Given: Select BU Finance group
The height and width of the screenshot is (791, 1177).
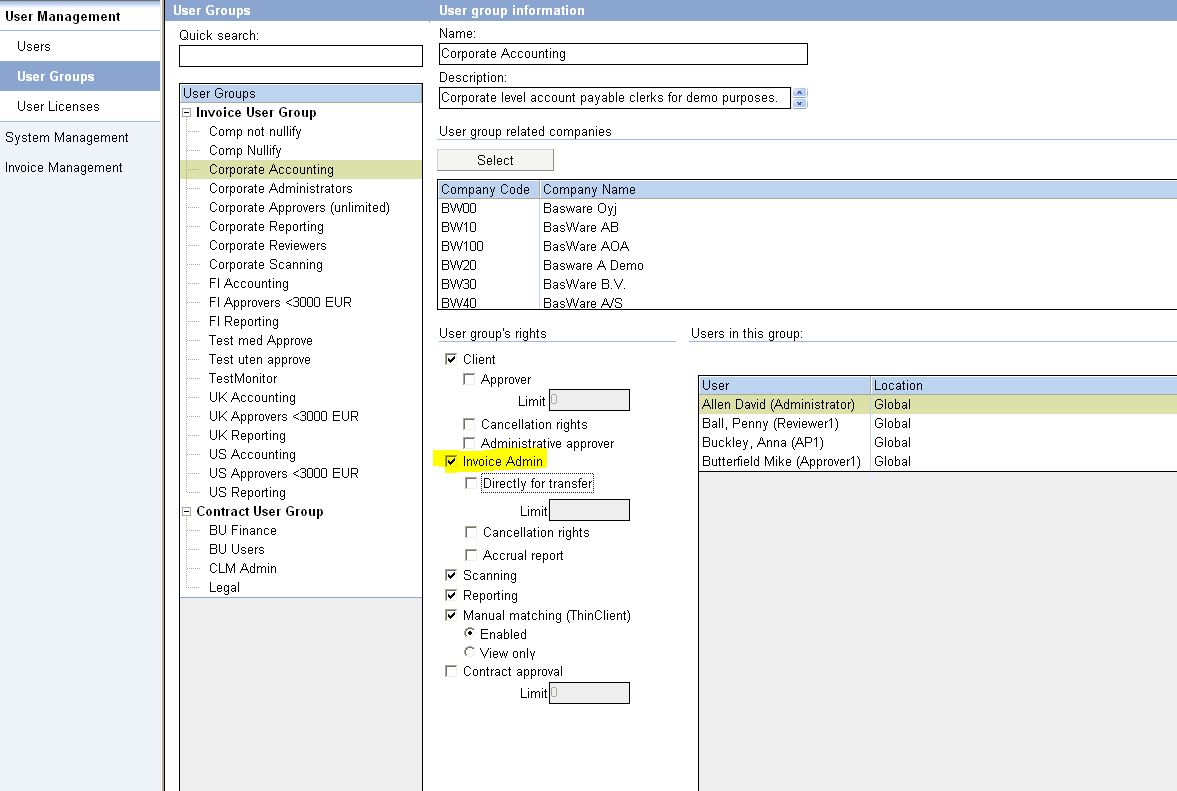Looking at the screenshot, I should tap(242, 531).
